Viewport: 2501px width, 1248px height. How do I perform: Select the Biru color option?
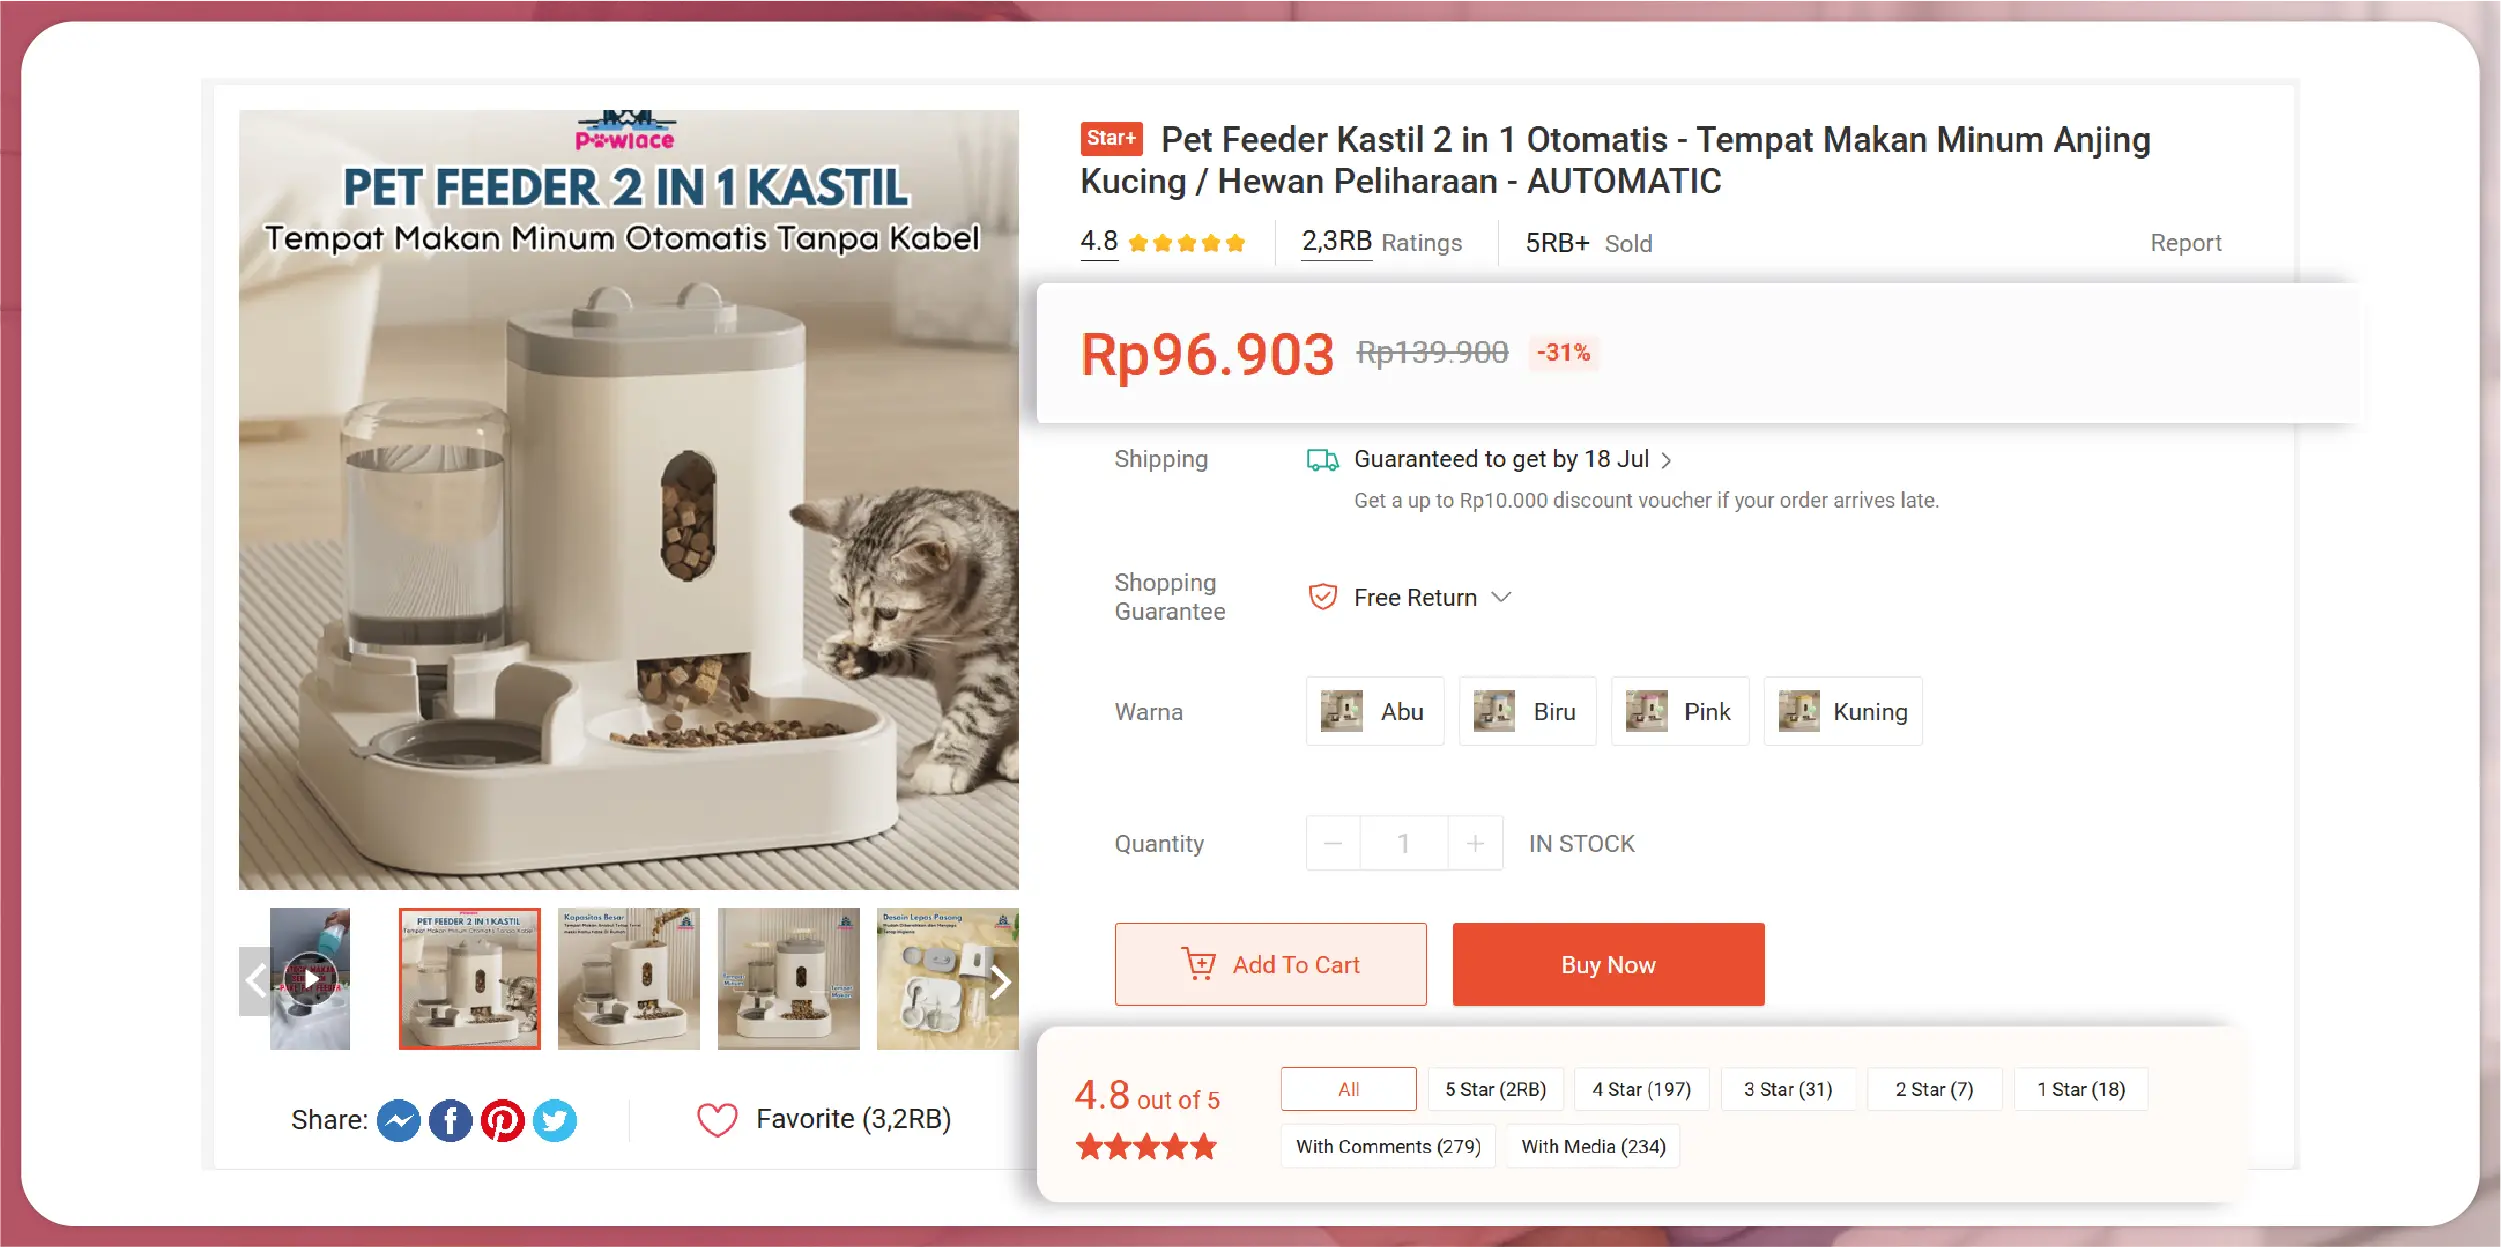click(x=1526, y=712)
